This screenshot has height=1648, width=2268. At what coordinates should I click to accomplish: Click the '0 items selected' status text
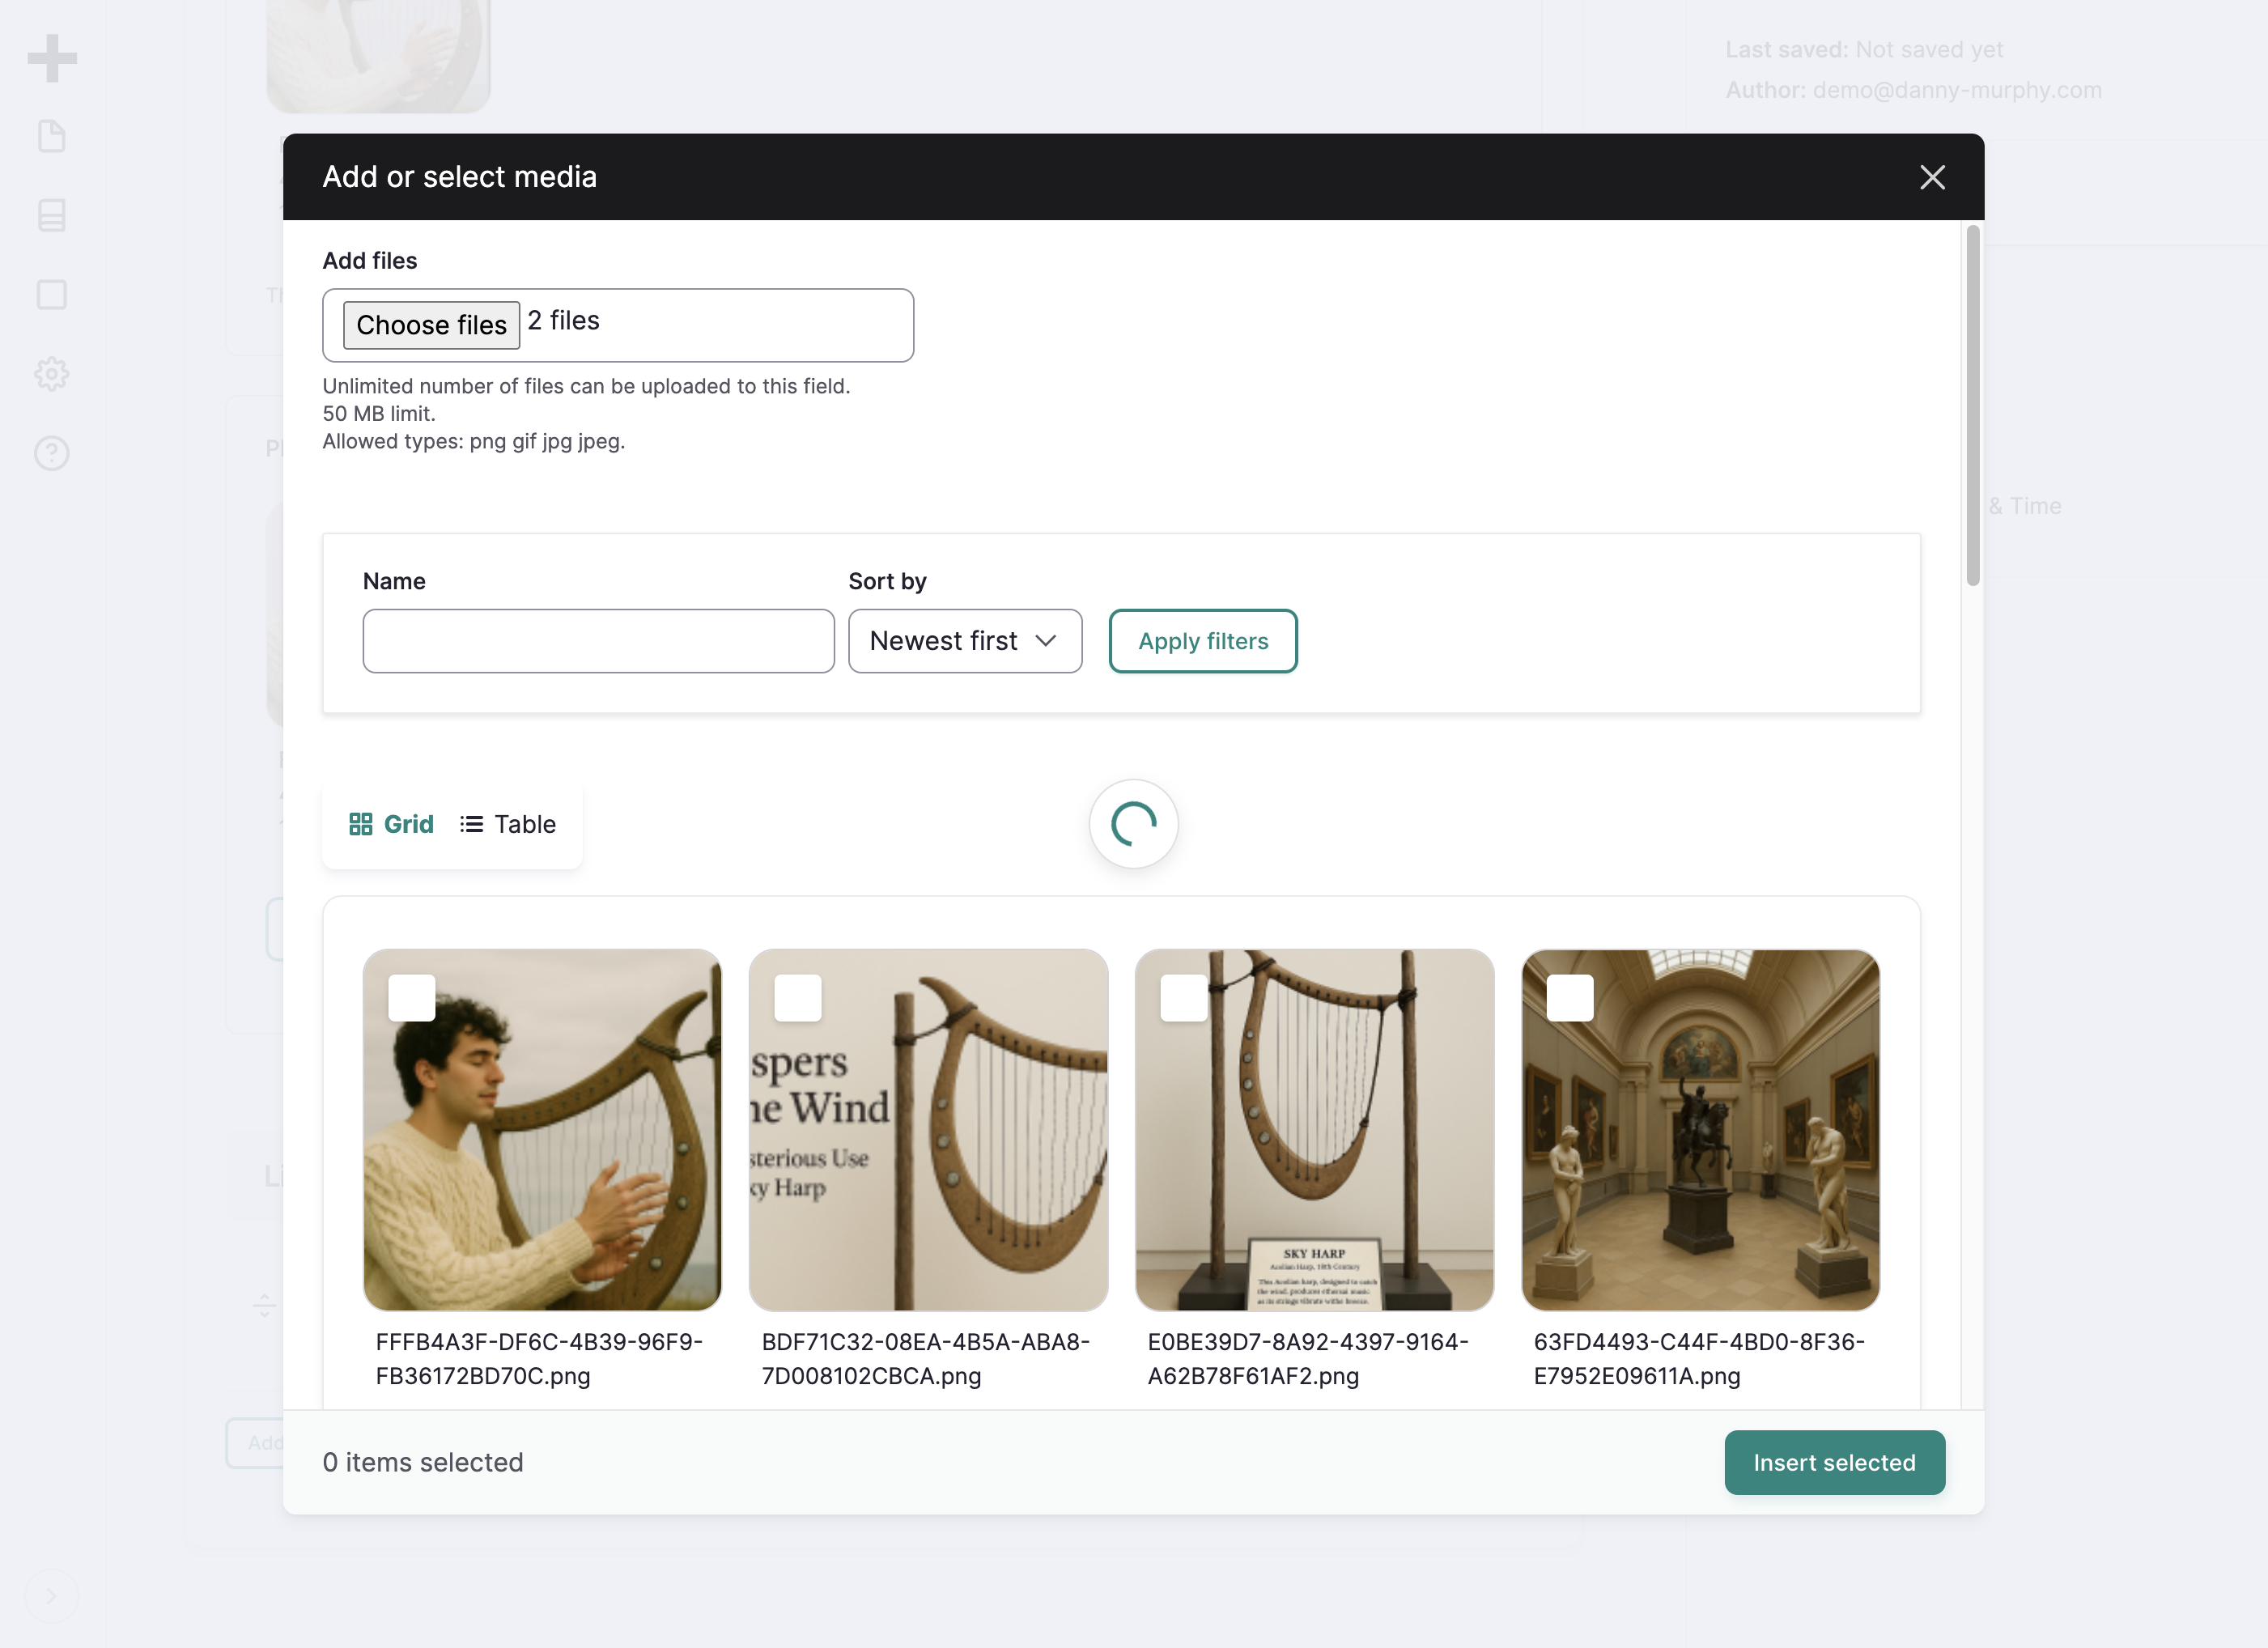point(423,1463)
